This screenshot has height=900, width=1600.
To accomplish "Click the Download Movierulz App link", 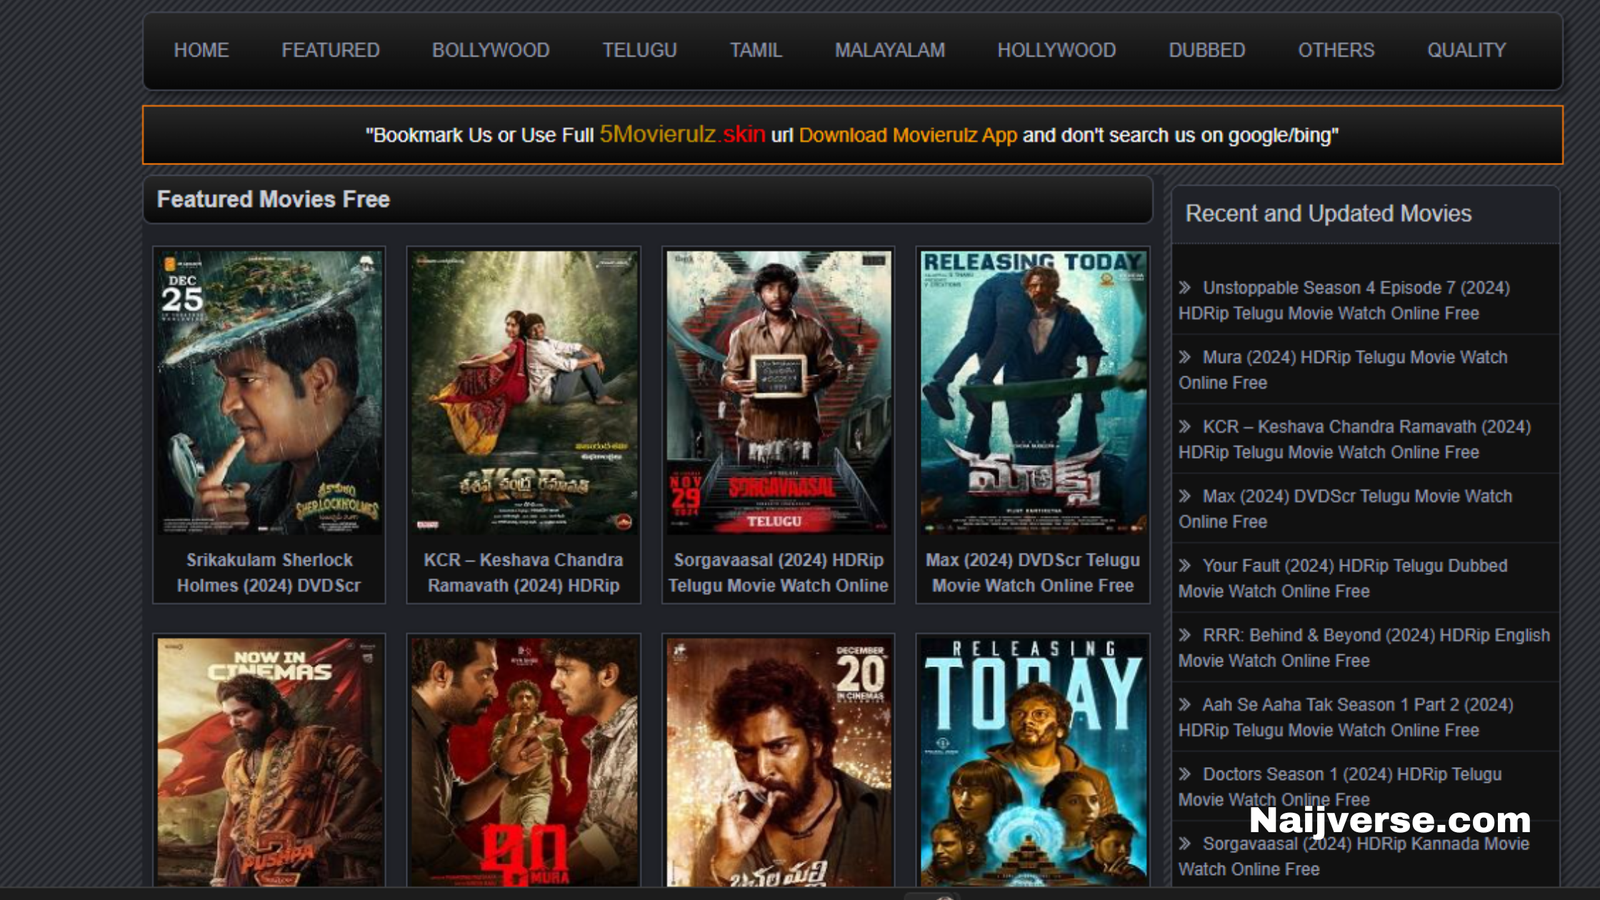I will click(908, 135).
